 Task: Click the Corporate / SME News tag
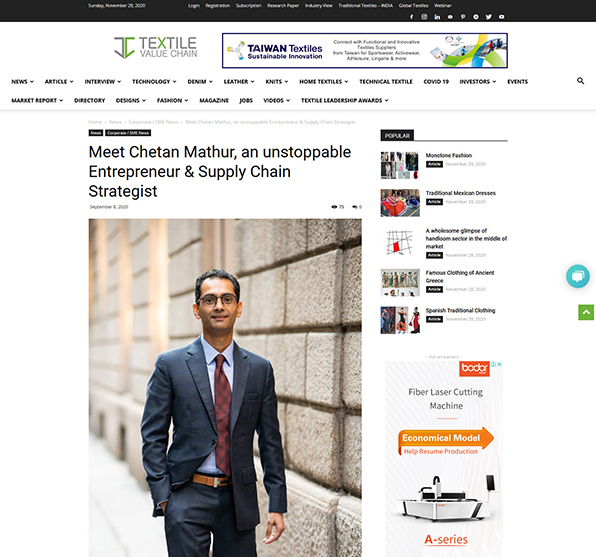(128, 133)
